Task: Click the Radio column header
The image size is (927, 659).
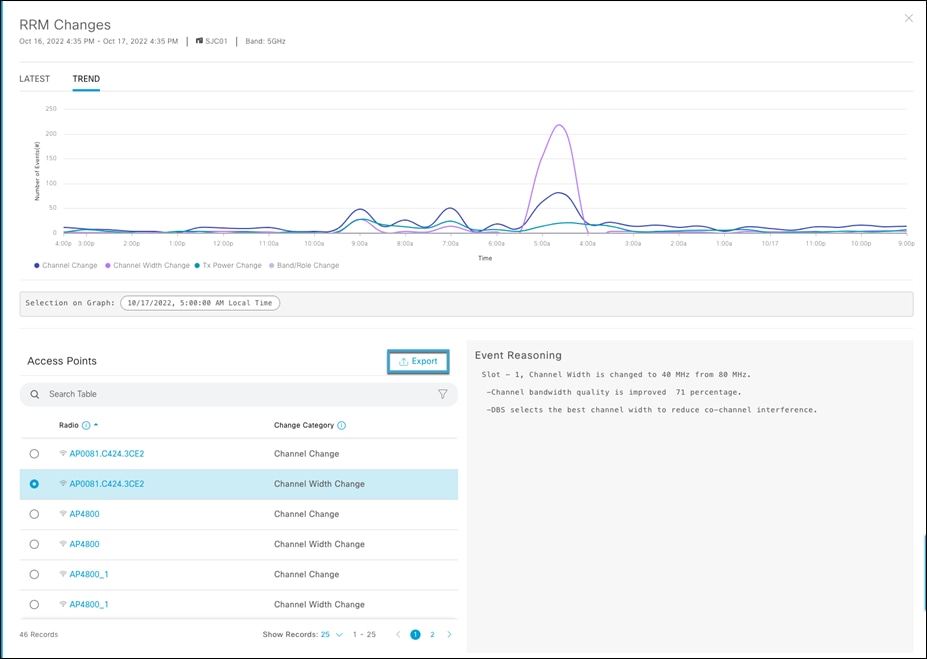Action: pyautogui.click(x=69, y=426)
